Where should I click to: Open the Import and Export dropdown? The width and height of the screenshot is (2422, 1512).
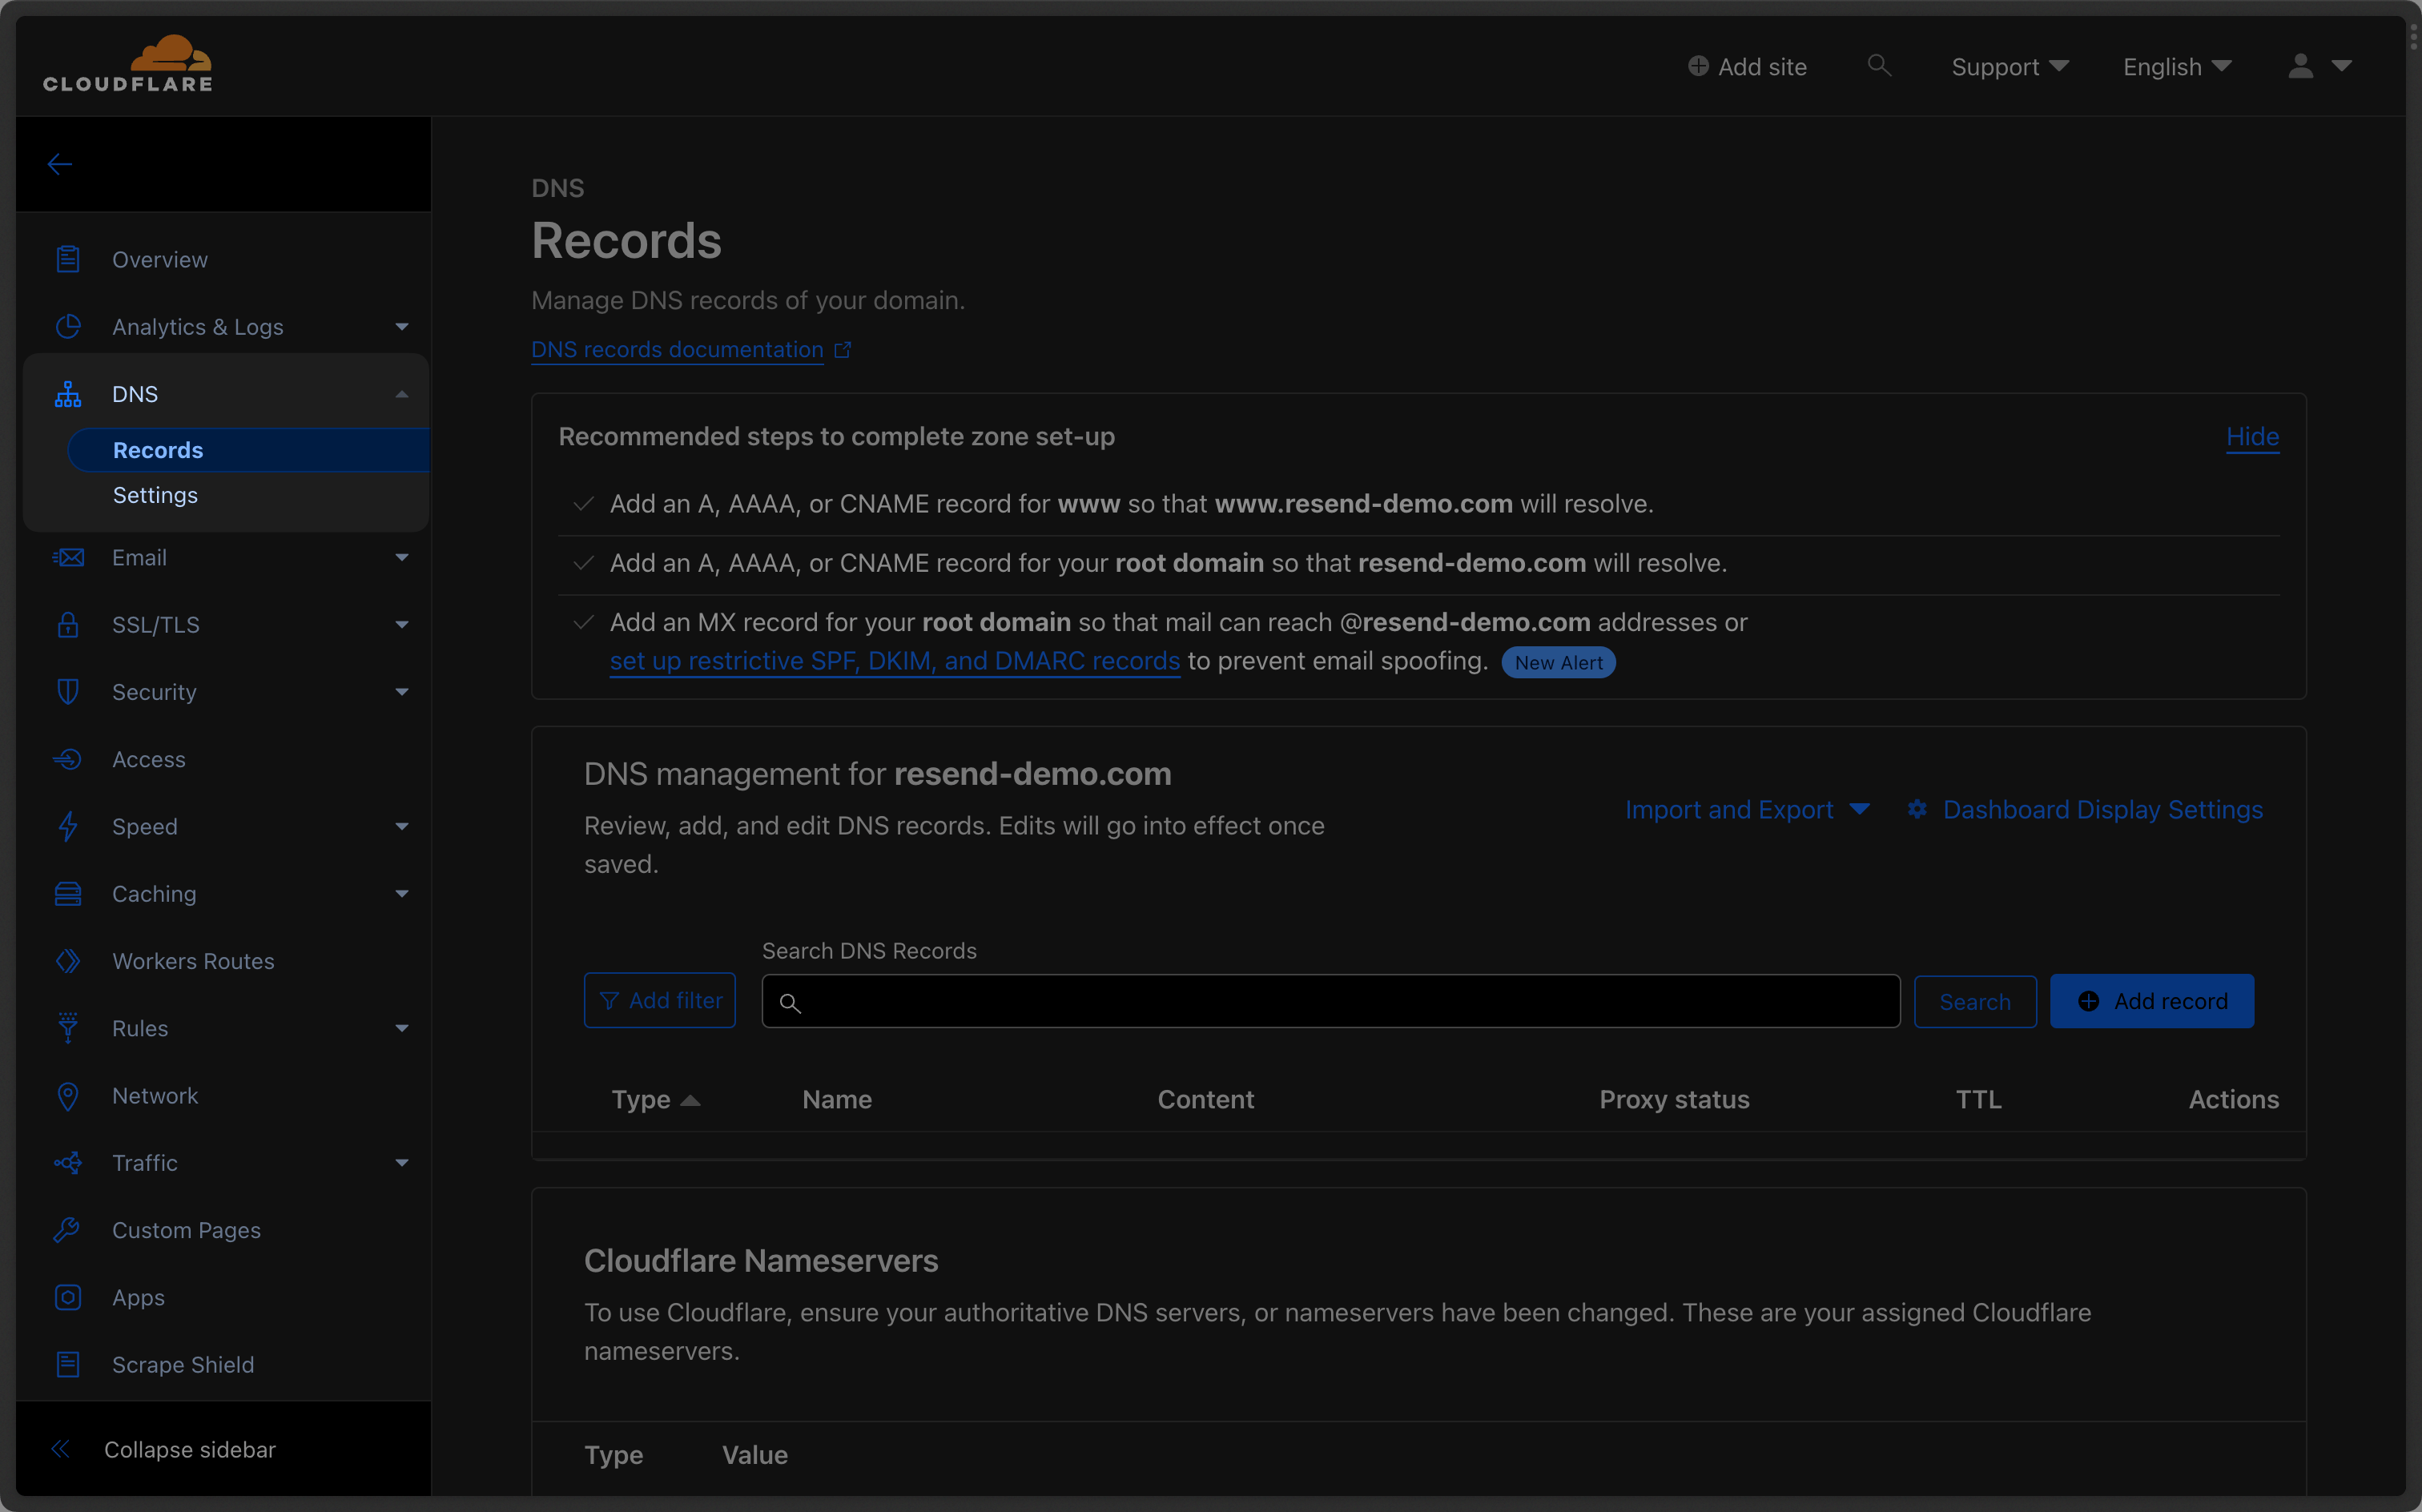point(1747,809)
